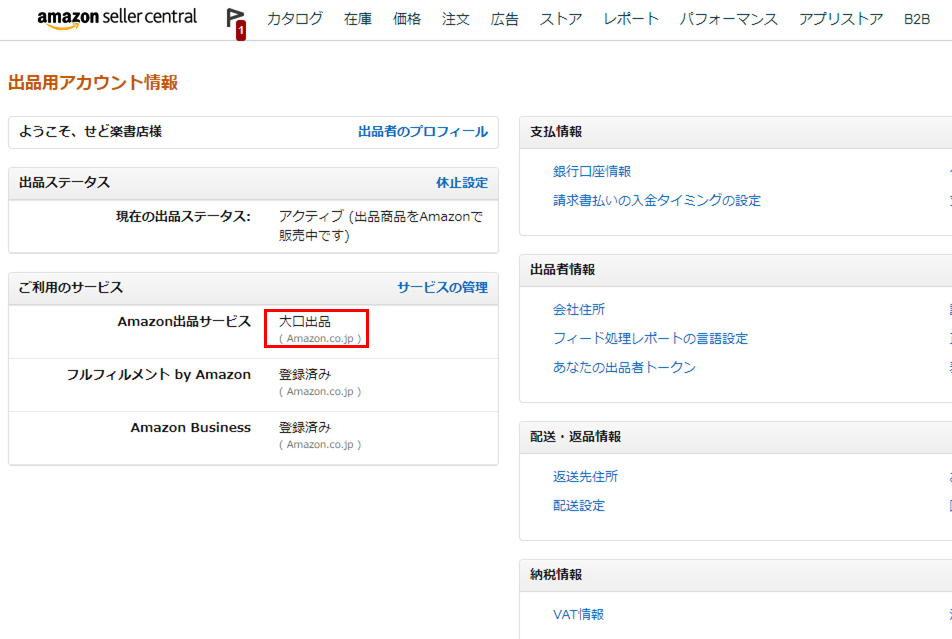Select the アクティブ status description text
Screen dimensions: 952x639
click(x=381, y=225)
